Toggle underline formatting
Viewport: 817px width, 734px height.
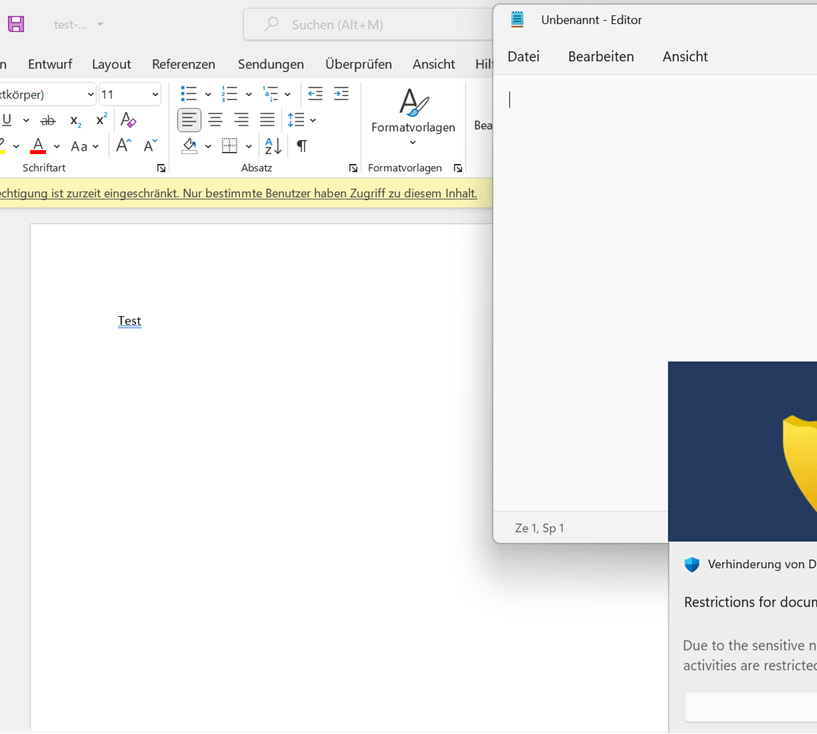click(x=7, y=120)
